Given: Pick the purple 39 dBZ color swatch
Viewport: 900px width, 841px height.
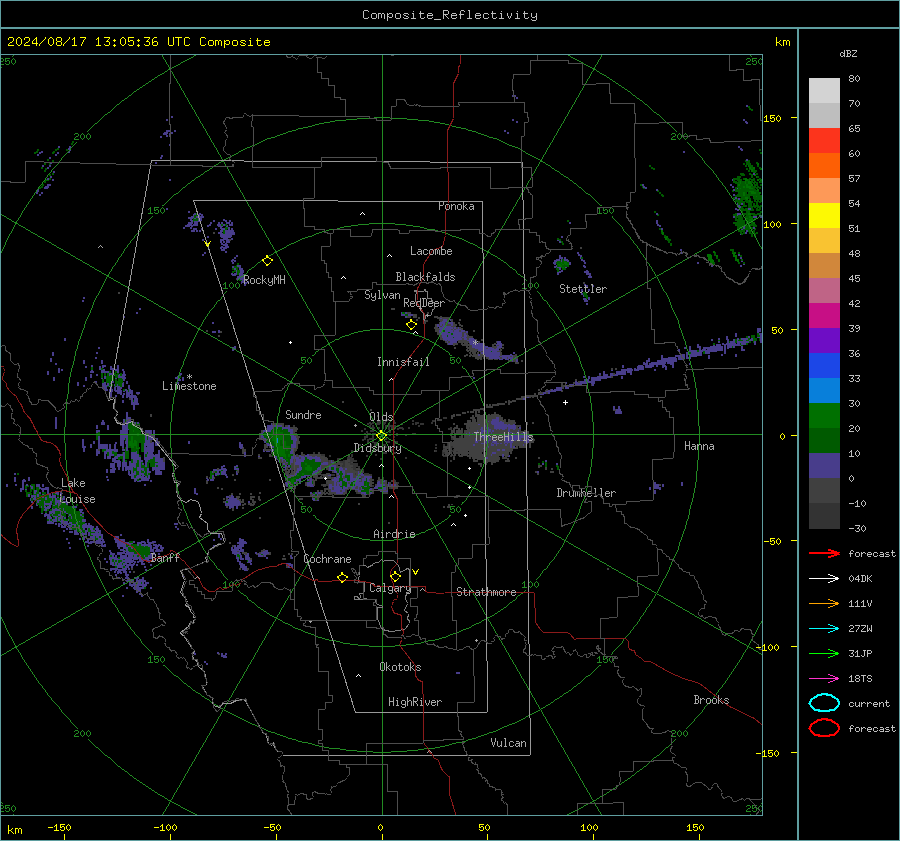Looking at the screenshot, I should (x=824, y=340).
